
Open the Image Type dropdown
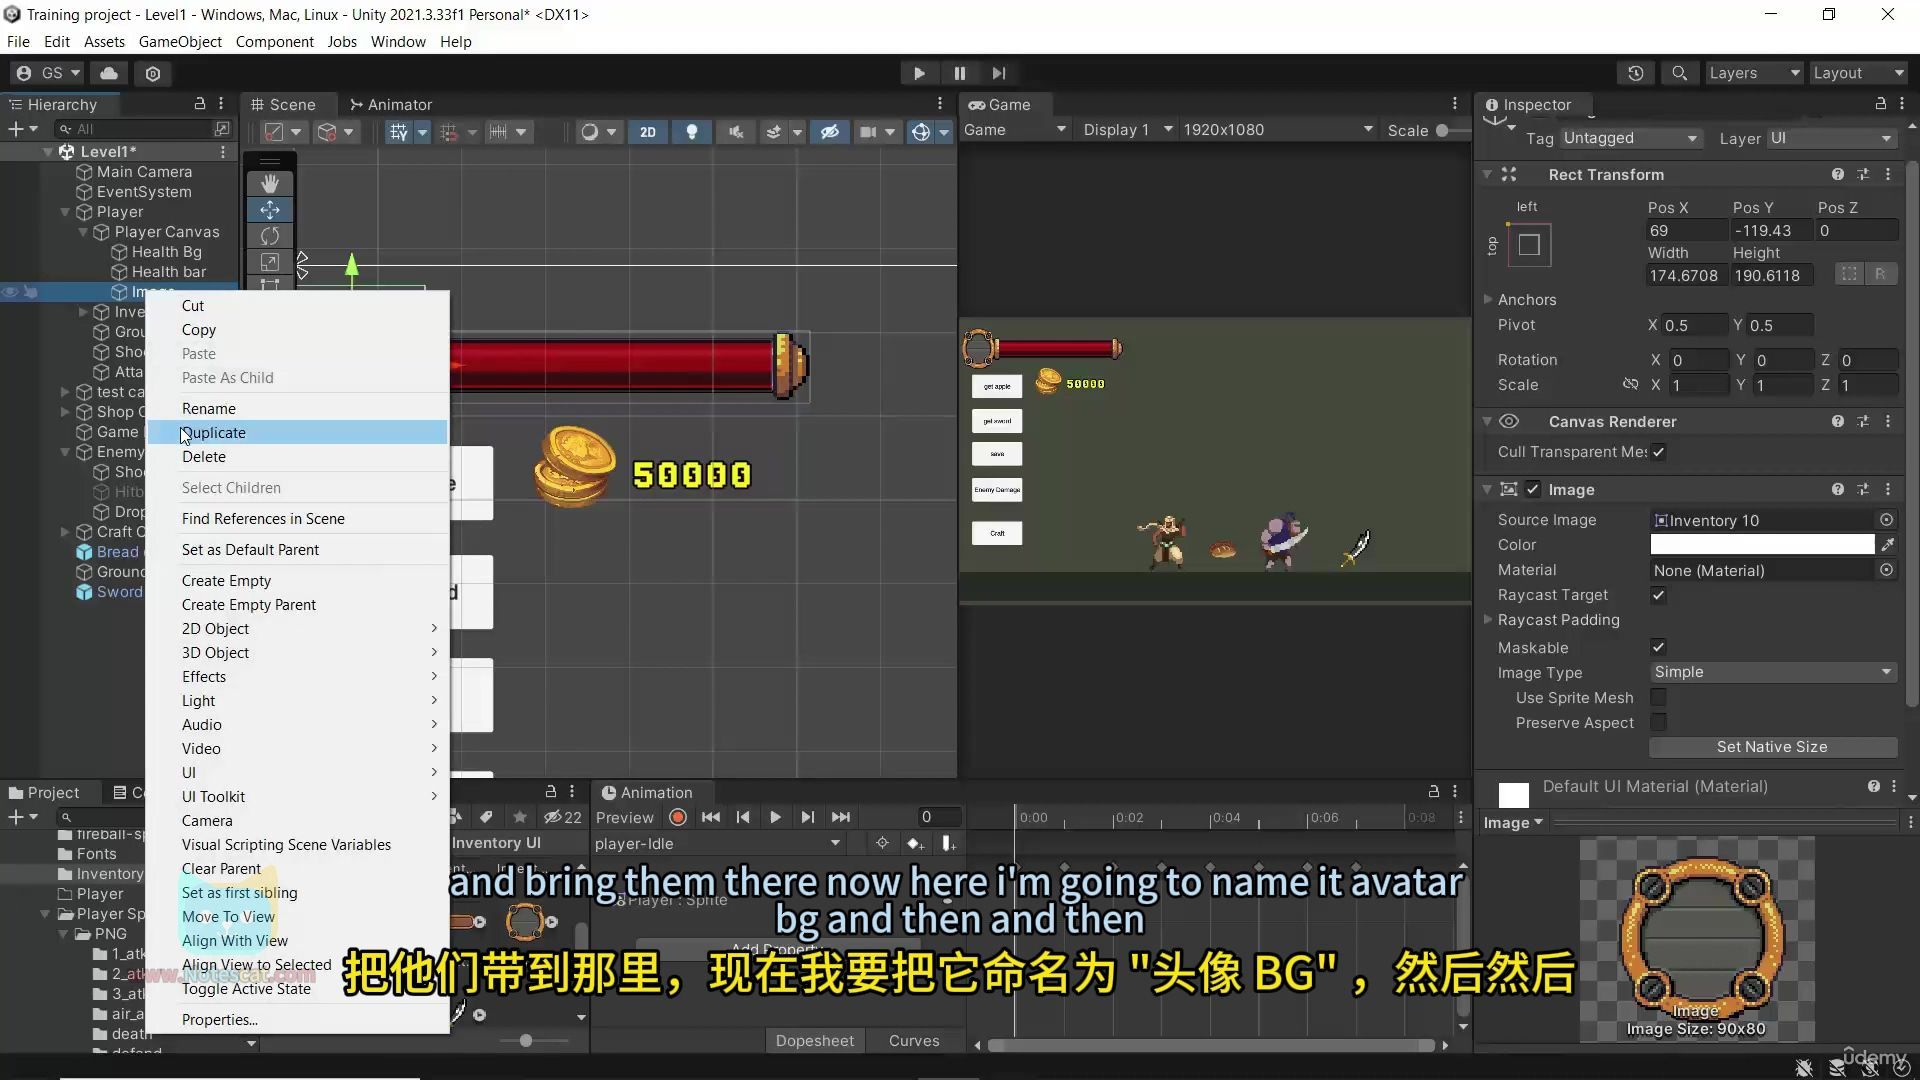click(x=1773, y=672)
